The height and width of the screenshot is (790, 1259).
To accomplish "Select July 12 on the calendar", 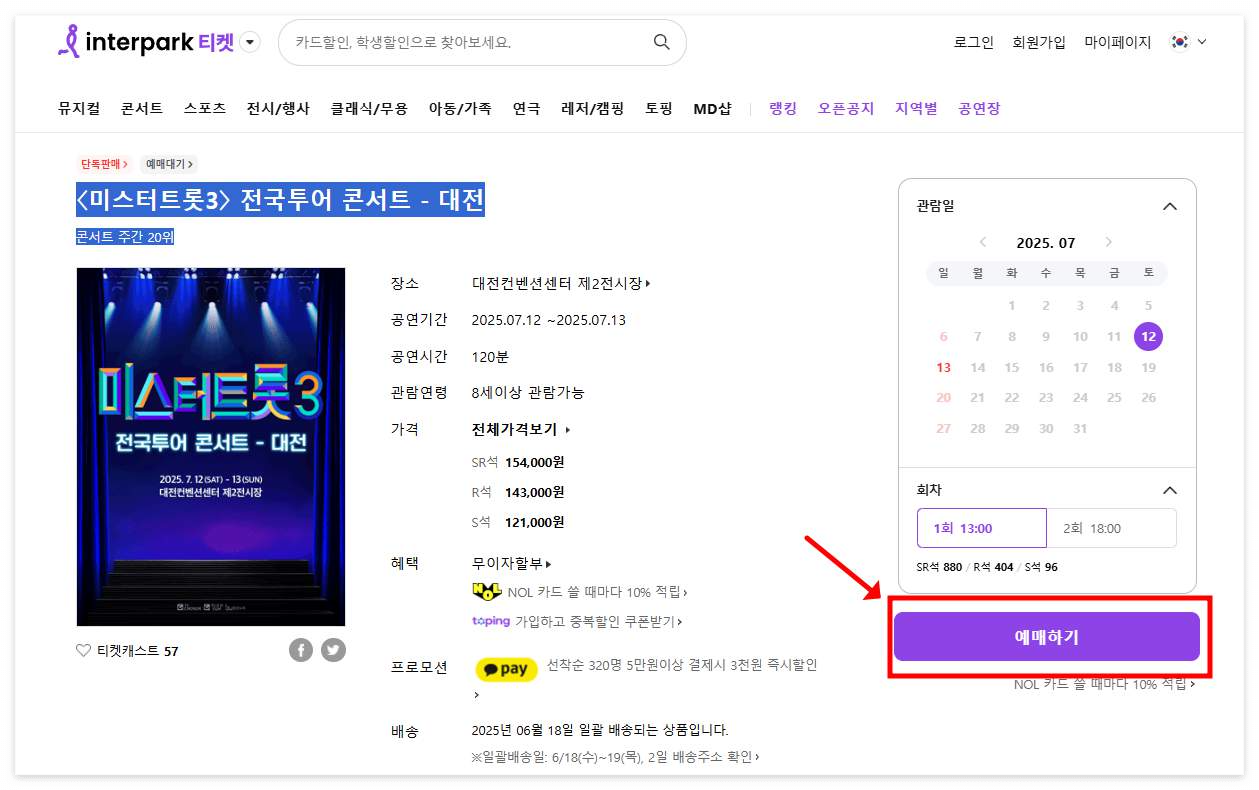I will coord(1148,337).
